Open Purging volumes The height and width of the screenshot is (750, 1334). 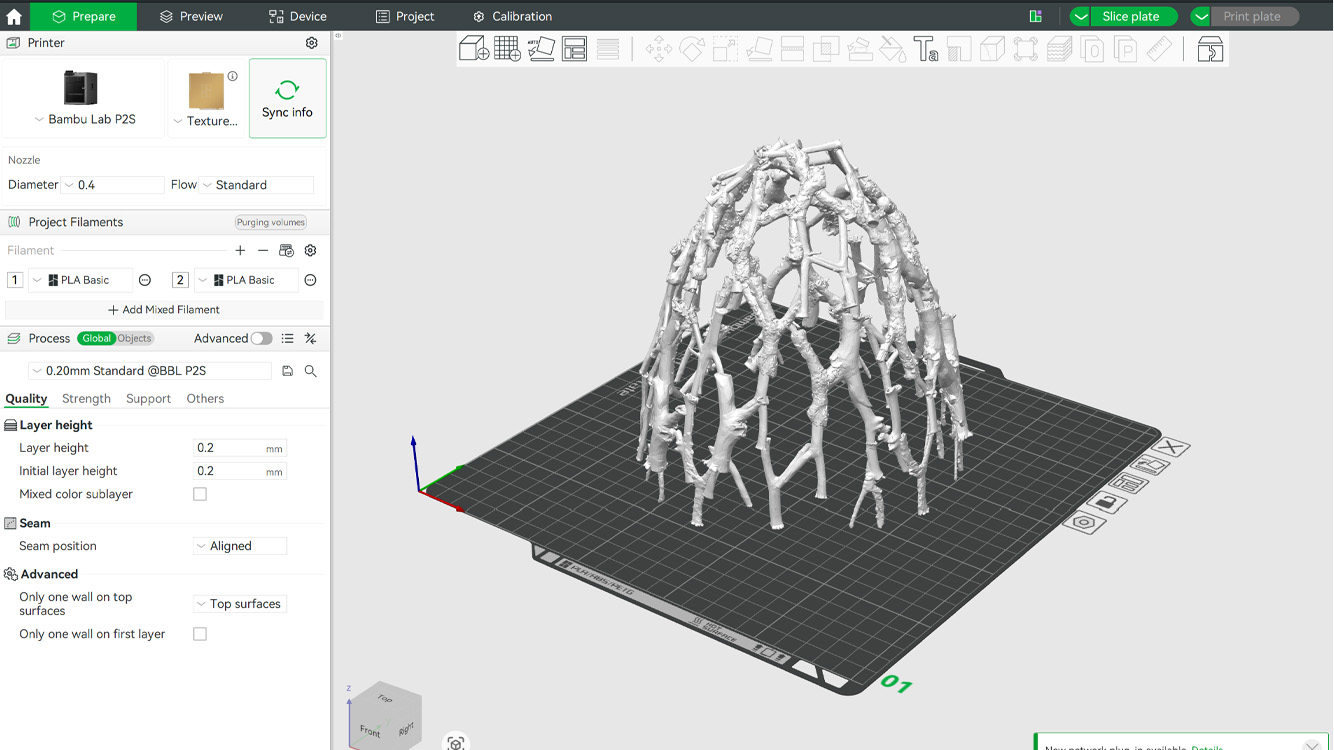click(271, 222)
